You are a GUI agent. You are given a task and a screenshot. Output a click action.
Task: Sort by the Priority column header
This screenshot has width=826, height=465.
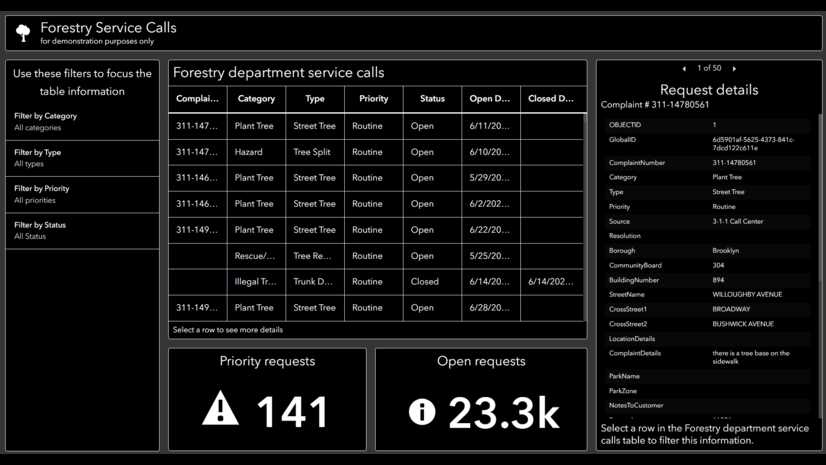pos(373,98)
